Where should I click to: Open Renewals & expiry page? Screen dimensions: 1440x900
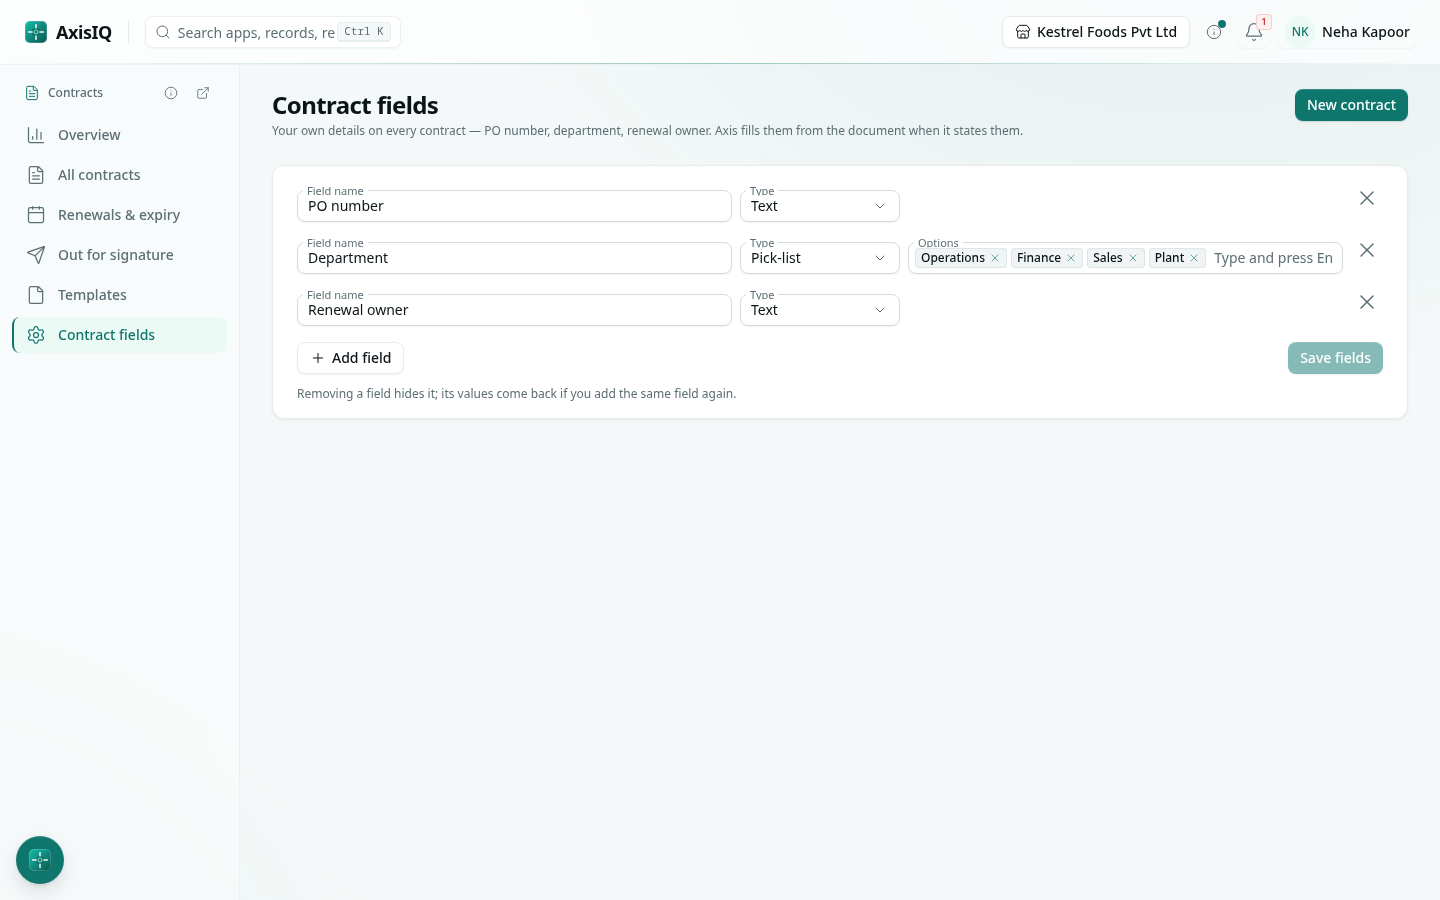coord(120,215)
